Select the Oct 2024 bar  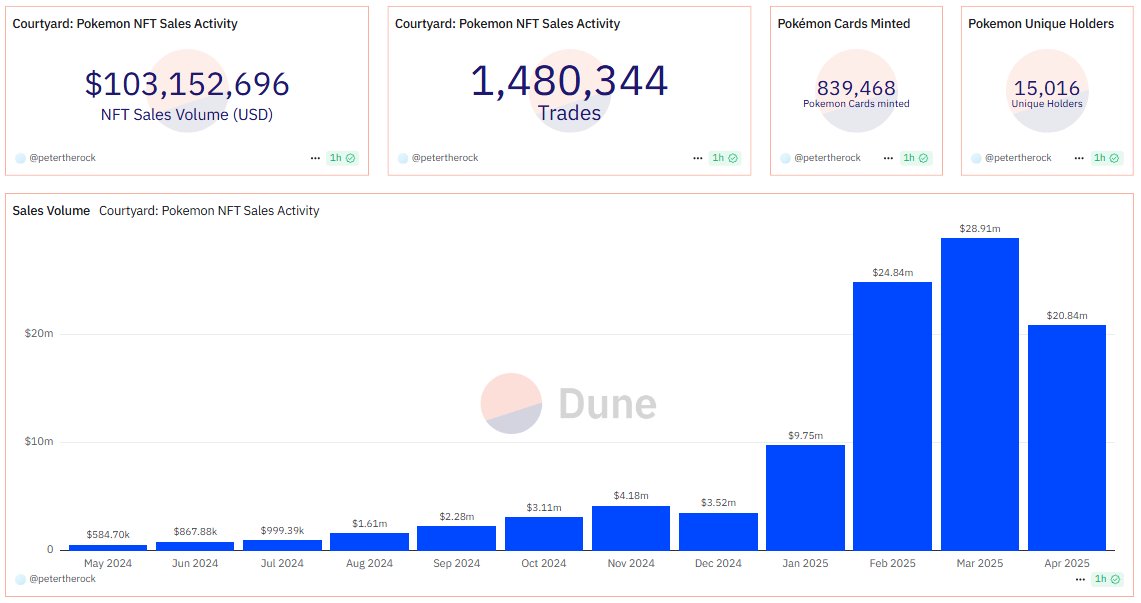point(544,534)
